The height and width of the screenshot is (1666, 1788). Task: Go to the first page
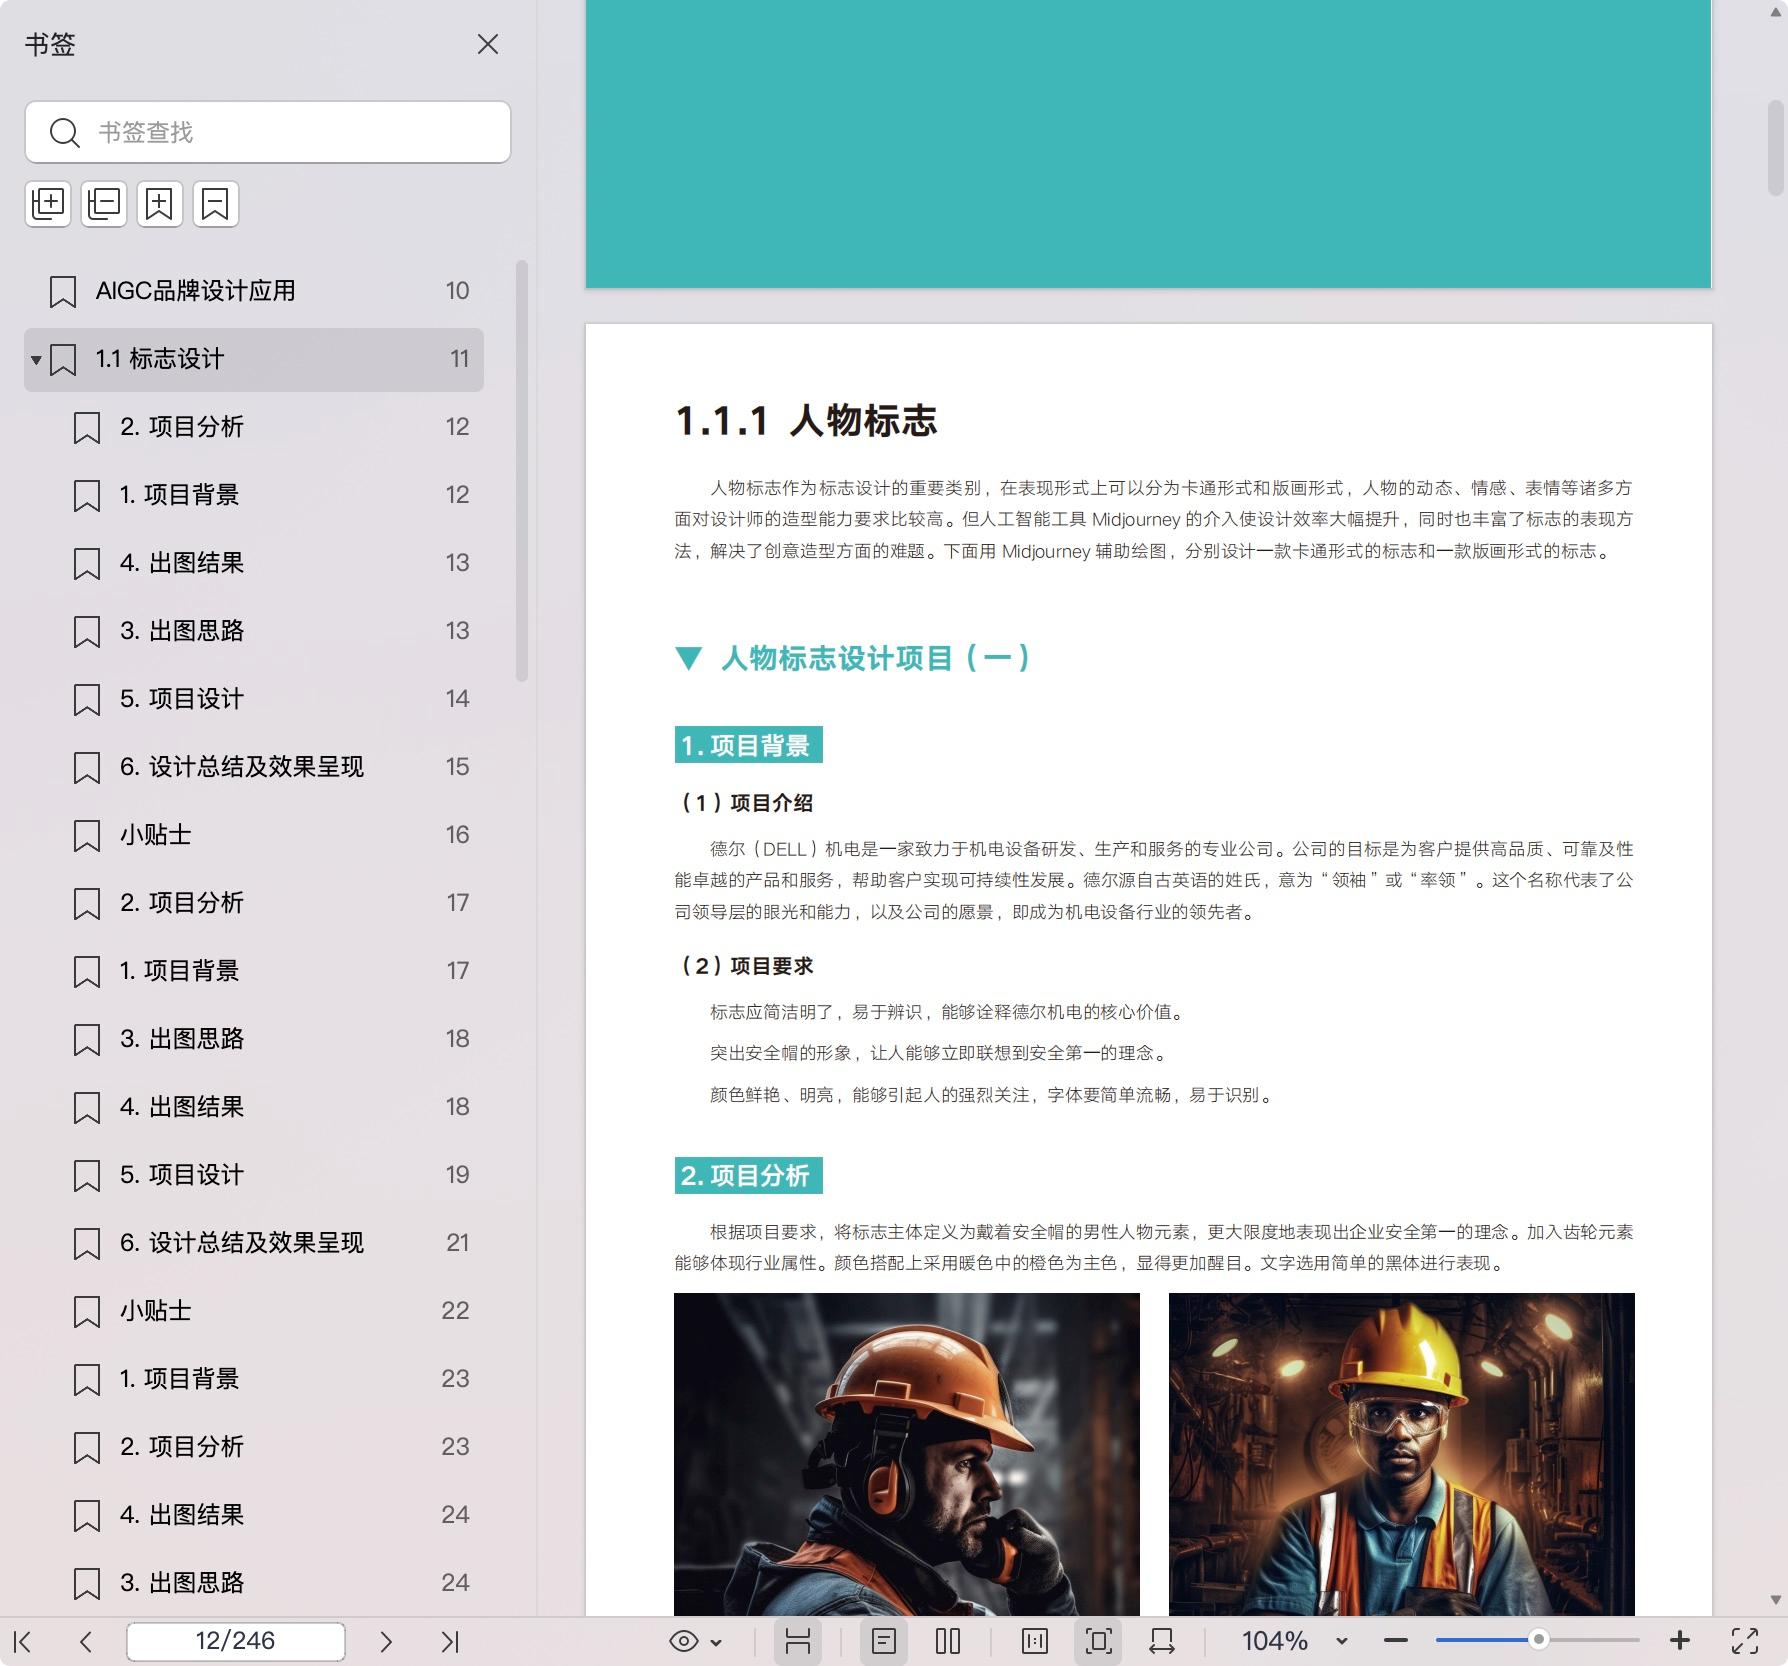[23, 1641]
